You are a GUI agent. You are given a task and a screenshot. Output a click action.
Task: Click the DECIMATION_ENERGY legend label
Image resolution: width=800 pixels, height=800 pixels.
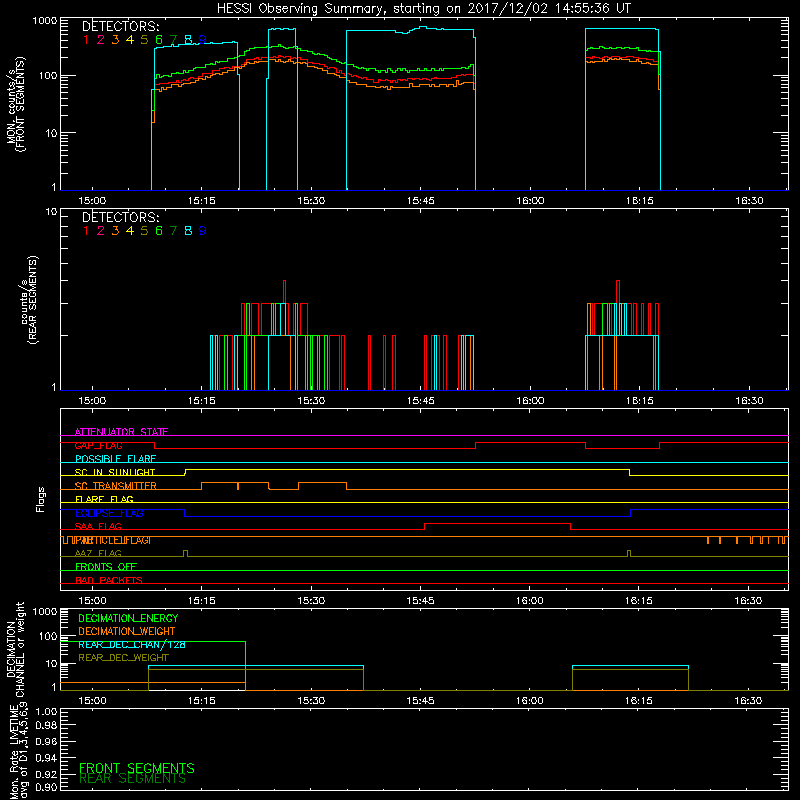128,618
